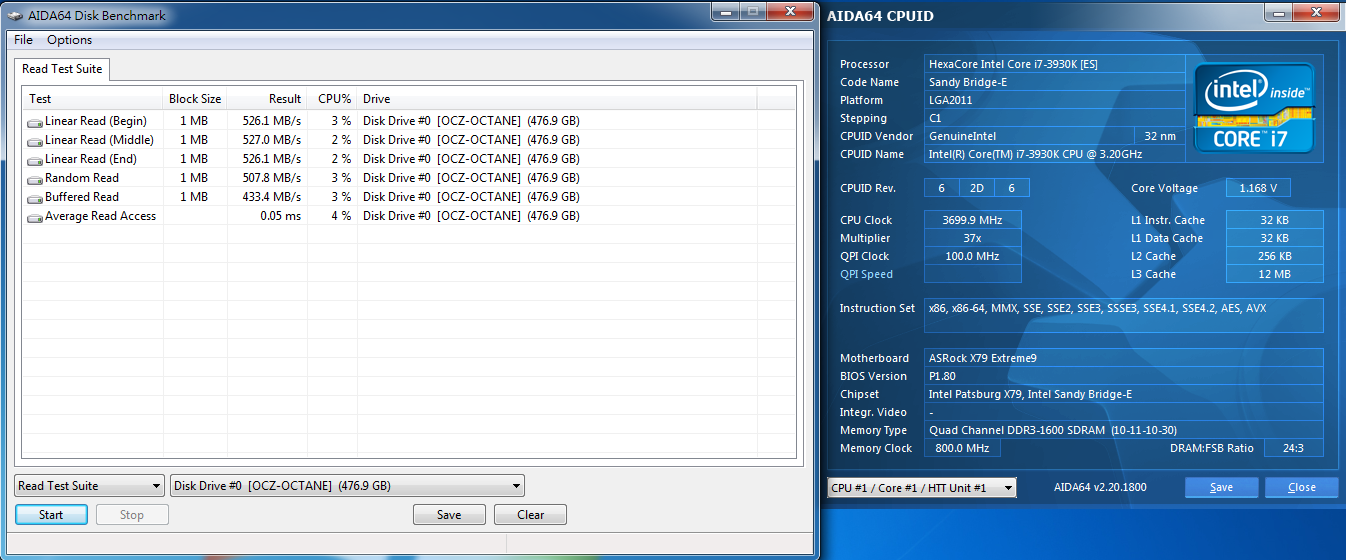
Task: Click the ASRock X79 Extreme9 motherboard value
Action: [1124, 358]
